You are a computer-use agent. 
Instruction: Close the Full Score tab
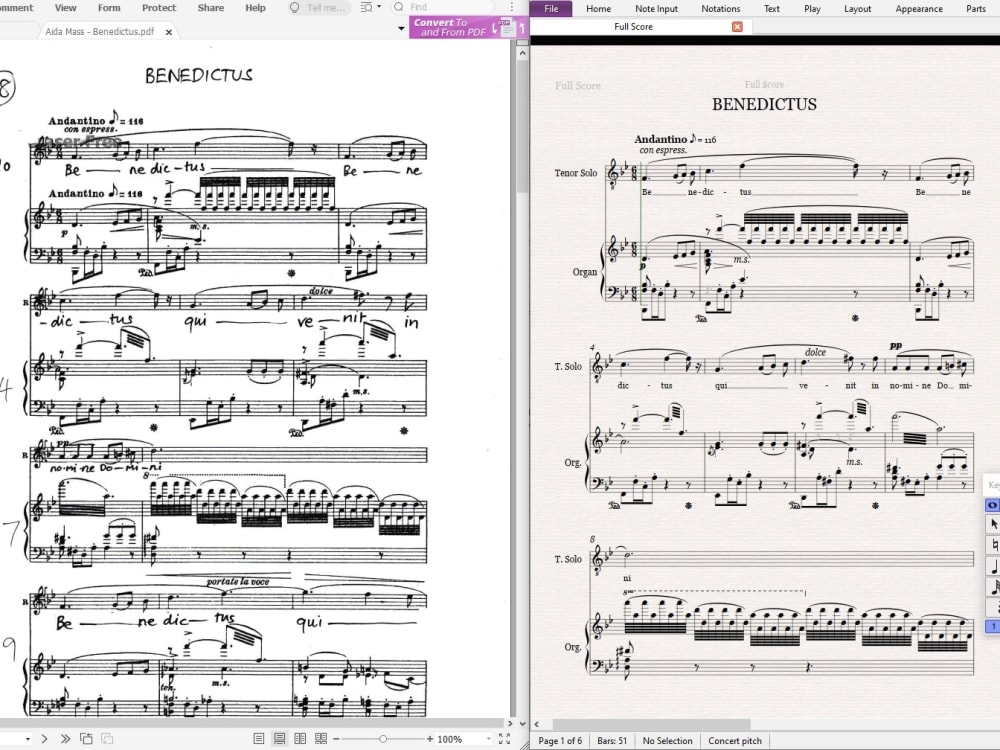coord(737,27)
